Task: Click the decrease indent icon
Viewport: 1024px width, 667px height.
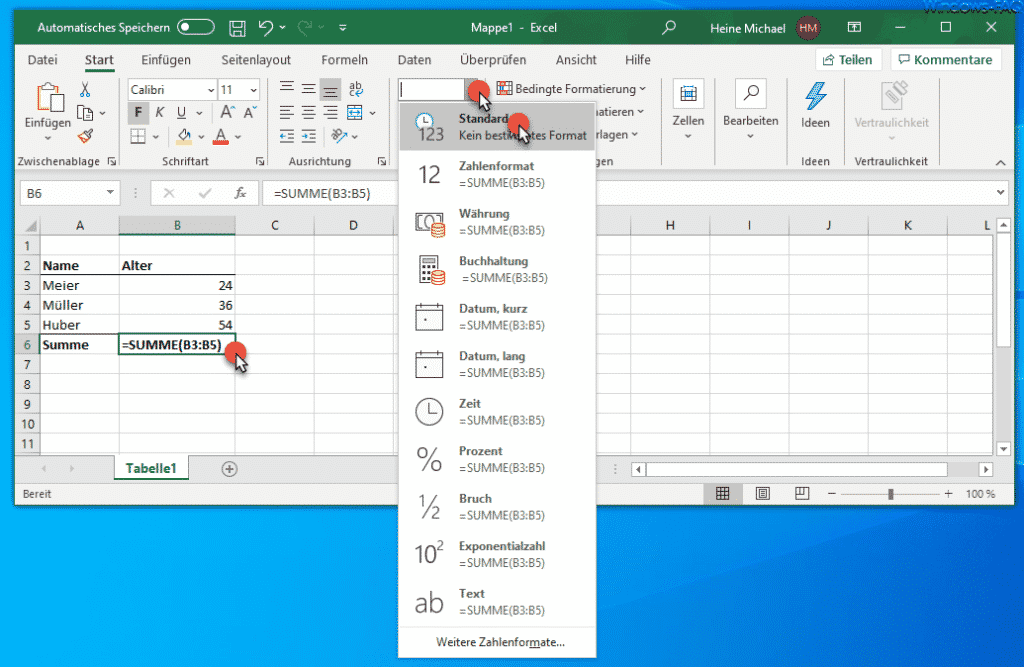Action: (287, 136)
